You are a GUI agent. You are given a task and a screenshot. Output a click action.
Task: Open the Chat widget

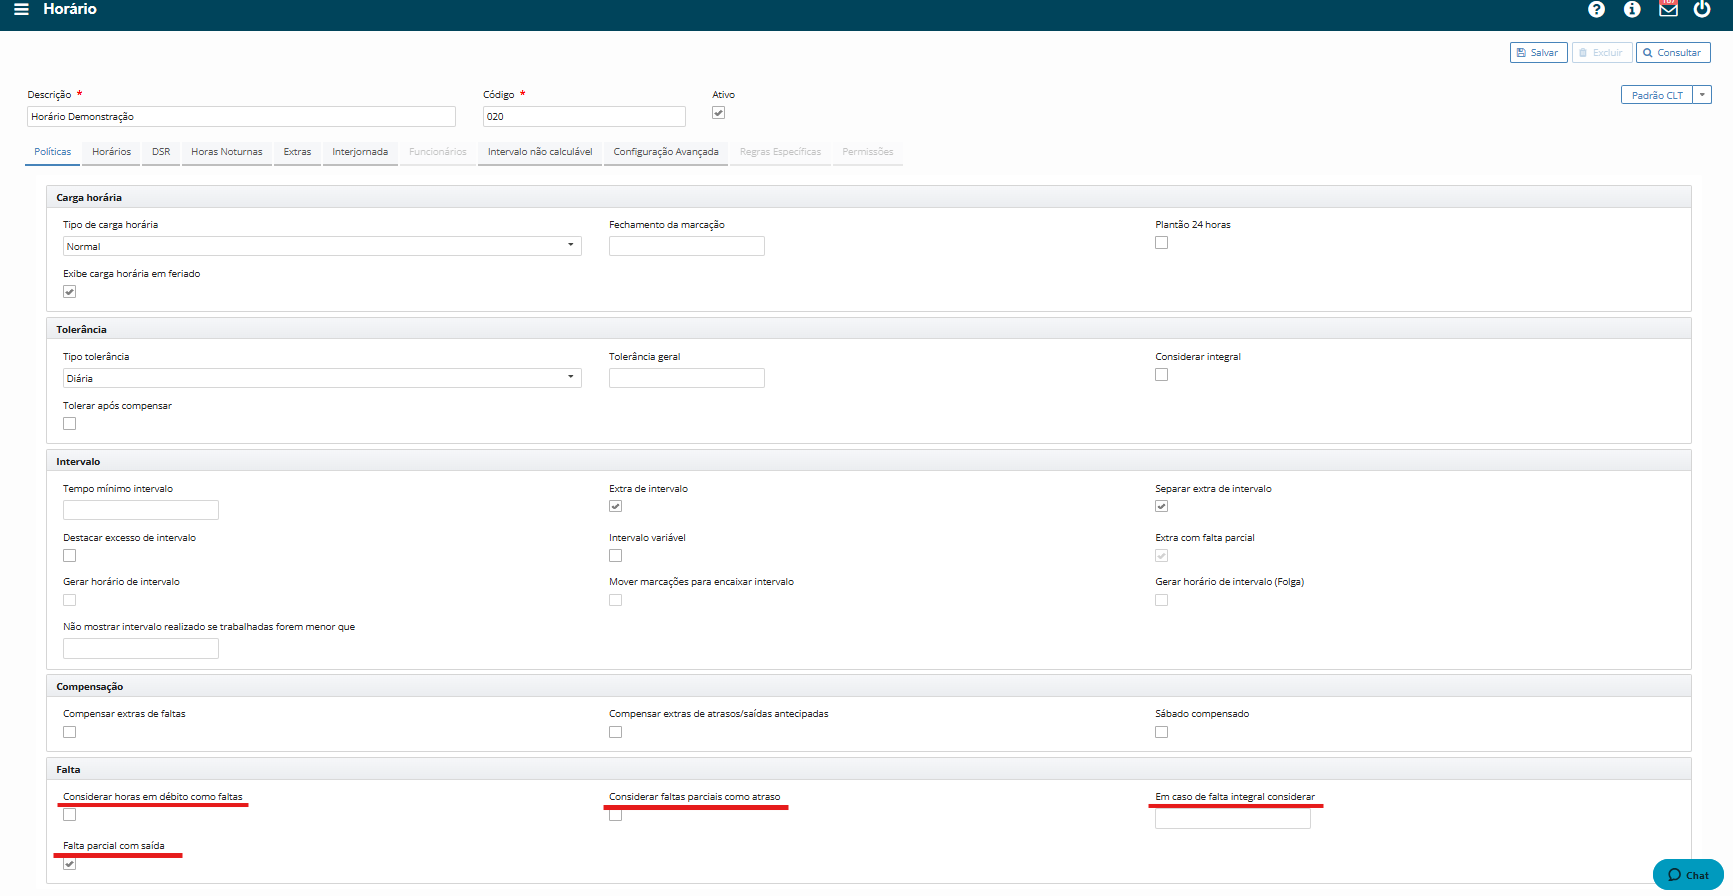click(x=1688, y=875)
